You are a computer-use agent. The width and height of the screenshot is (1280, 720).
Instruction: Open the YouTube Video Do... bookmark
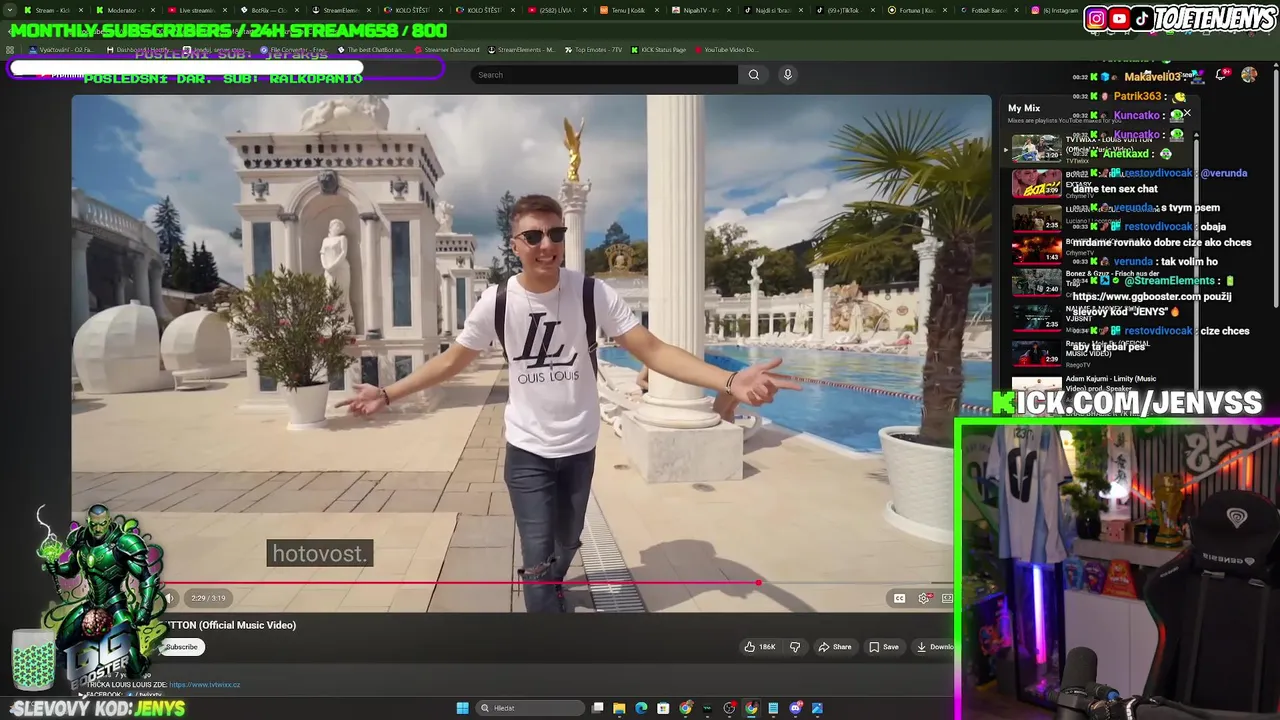pyautogui.click(x=726, y=50)
